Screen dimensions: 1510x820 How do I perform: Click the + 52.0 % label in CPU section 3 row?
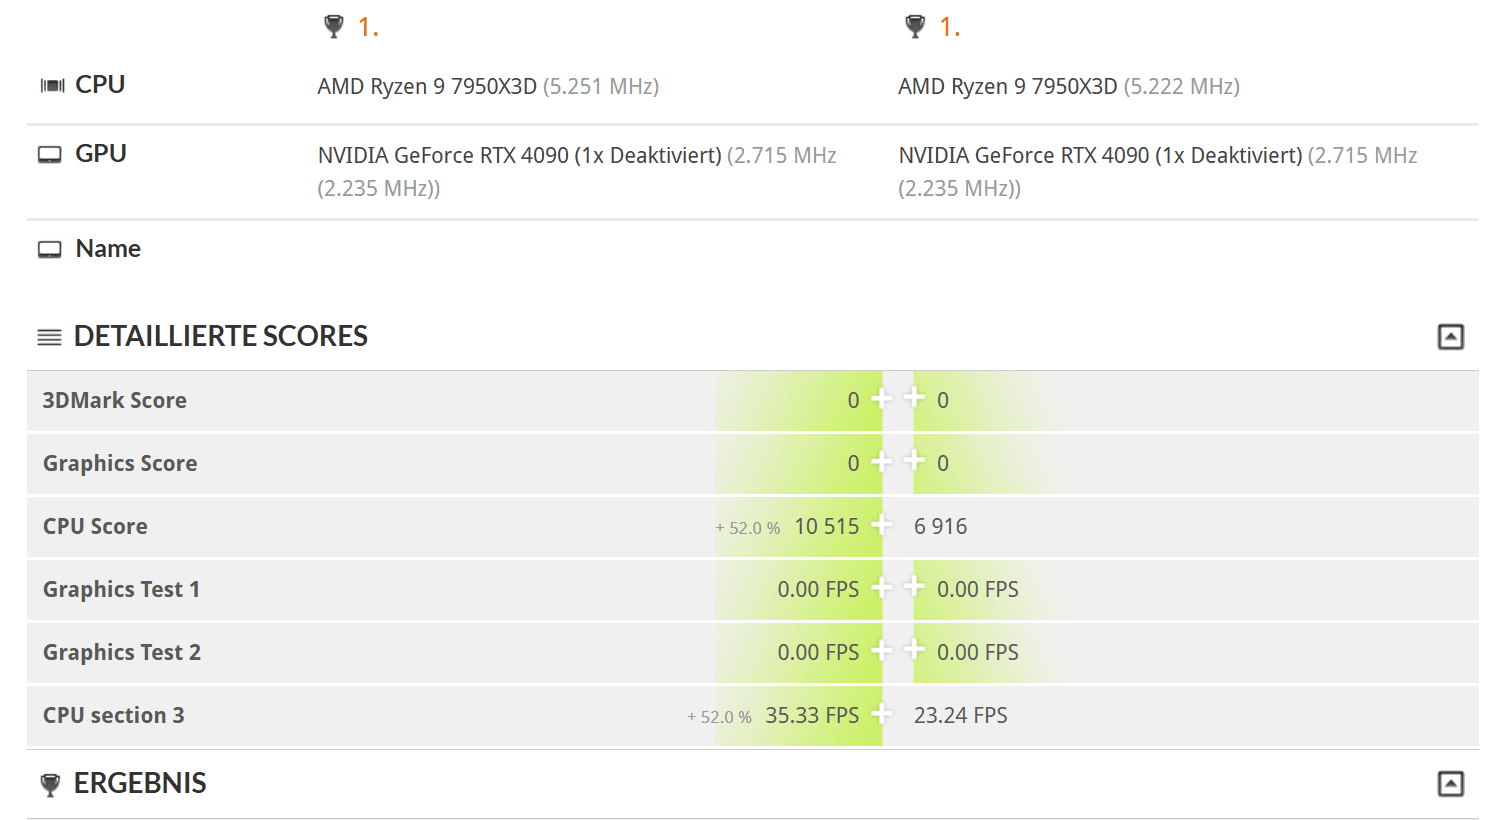(x=720, y=717)
